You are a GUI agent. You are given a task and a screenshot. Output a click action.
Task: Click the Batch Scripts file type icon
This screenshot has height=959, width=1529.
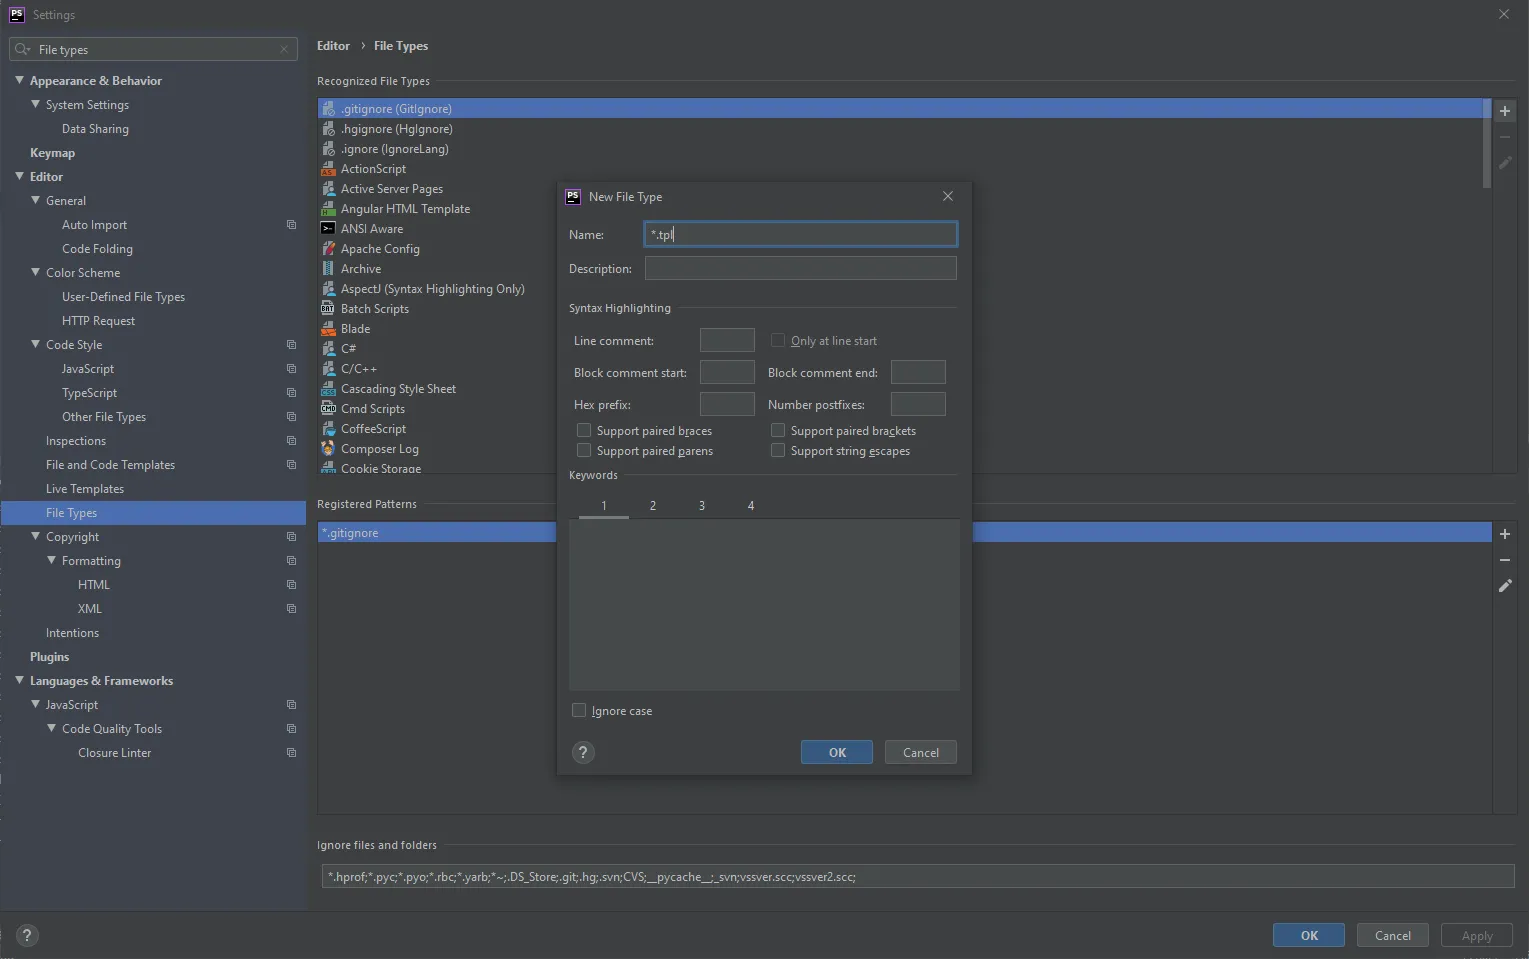click(328, 309)
